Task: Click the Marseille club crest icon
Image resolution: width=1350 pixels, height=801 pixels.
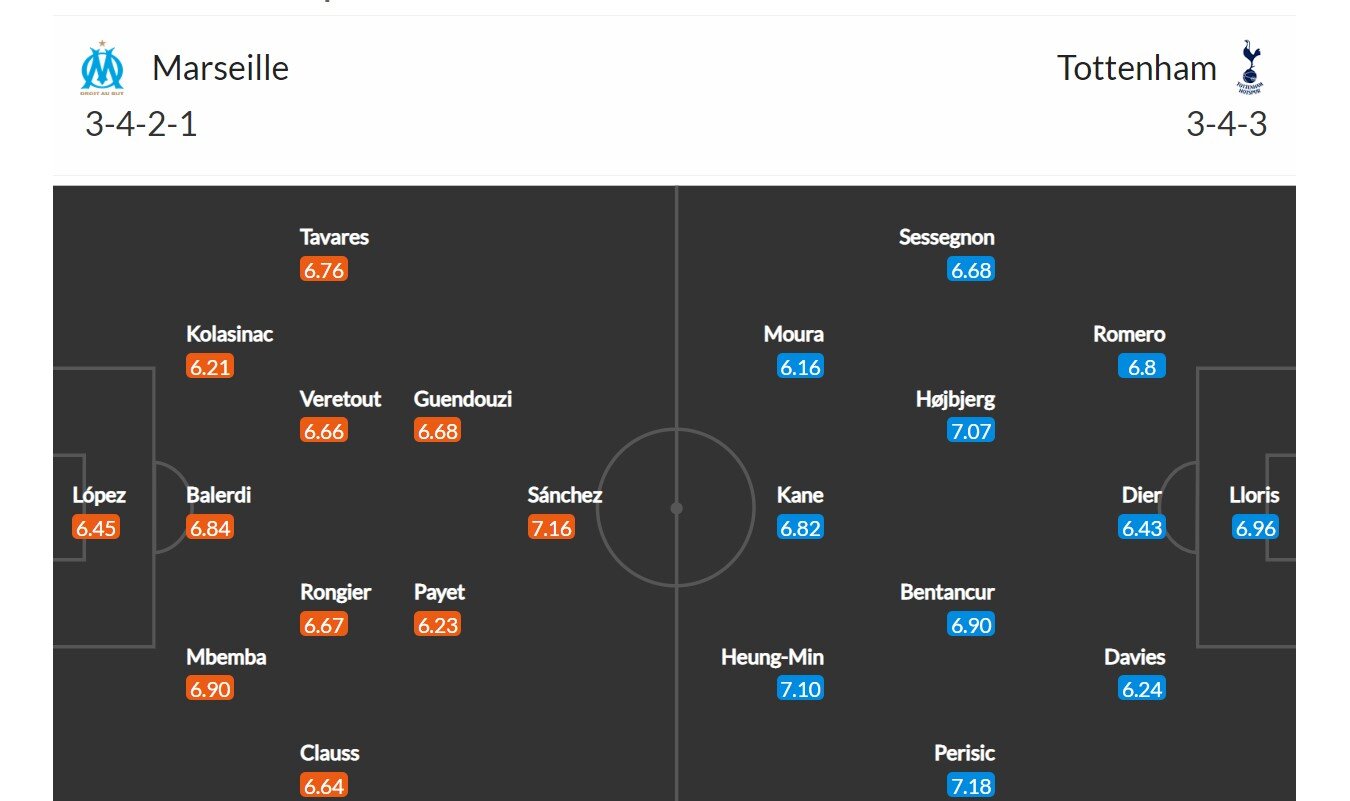Action: tap(102, 68)
